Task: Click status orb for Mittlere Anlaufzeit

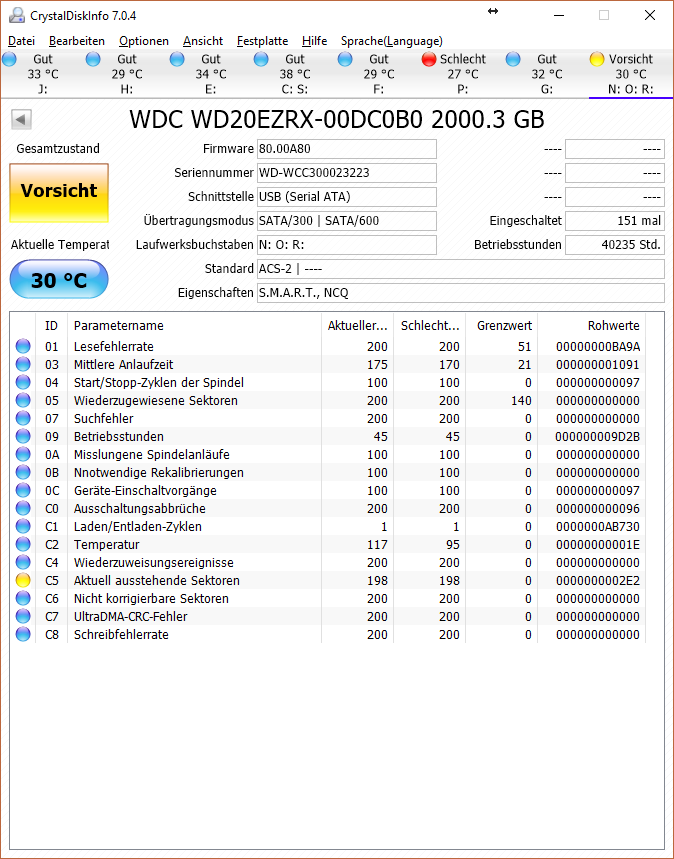Action: [x=23, y=364]
